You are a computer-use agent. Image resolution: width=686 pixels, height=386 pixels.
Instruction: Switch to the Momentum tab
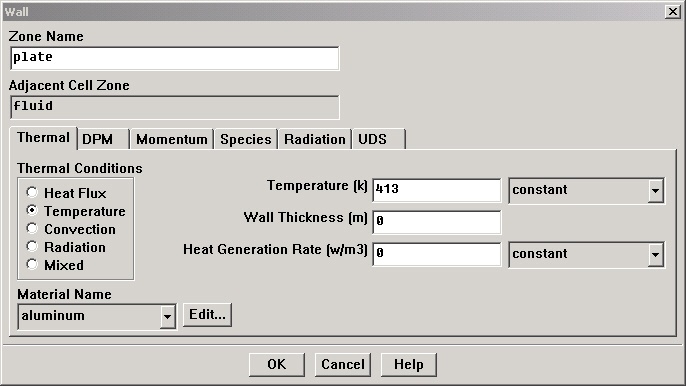[172, 139]
